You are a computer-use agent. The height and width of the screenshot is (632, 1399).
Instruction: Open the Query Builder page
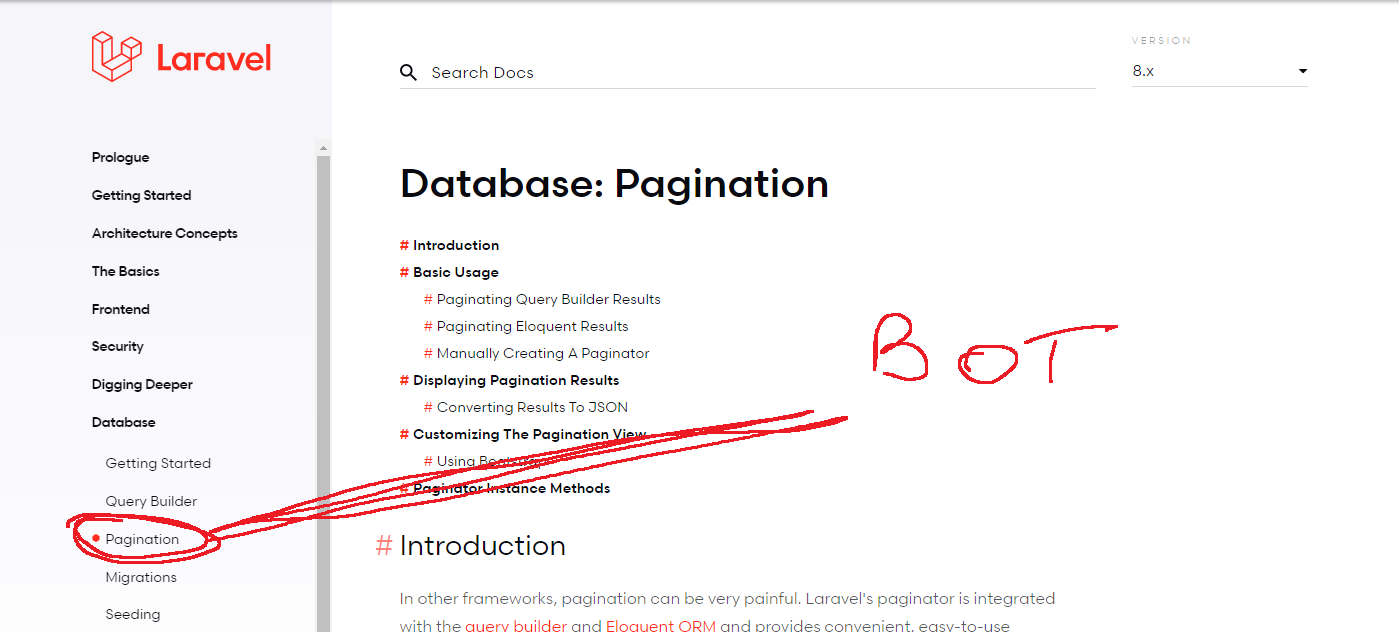pyautogui.click(x=151, y=501)
